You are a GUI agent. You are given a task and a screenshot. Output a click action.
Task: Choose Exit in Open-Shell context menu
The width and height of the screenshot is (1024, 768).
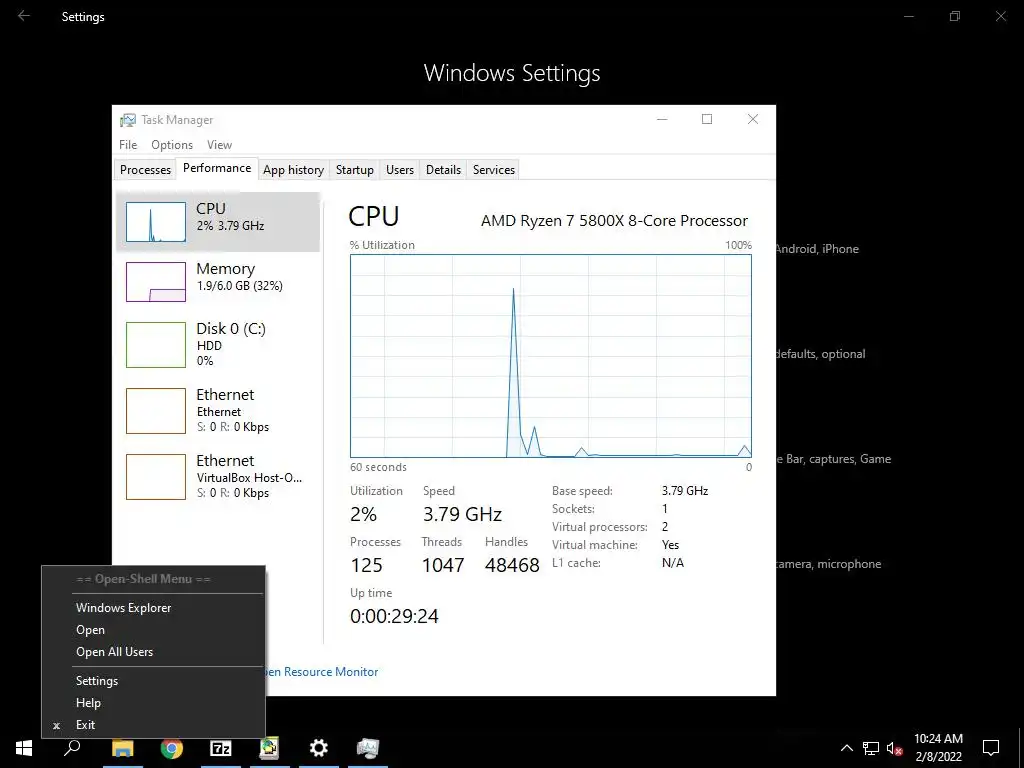point(153,725)
